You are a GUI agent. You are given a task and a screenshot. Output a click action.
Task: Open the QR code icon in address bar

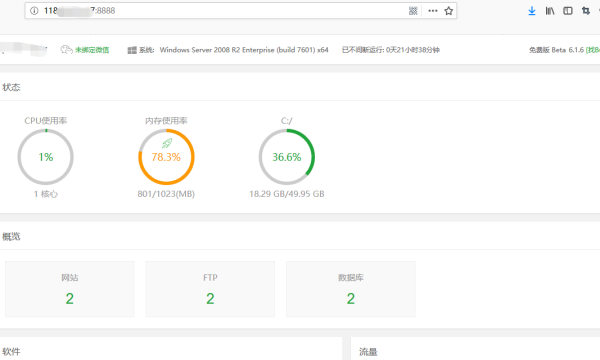tap(413, 11)
